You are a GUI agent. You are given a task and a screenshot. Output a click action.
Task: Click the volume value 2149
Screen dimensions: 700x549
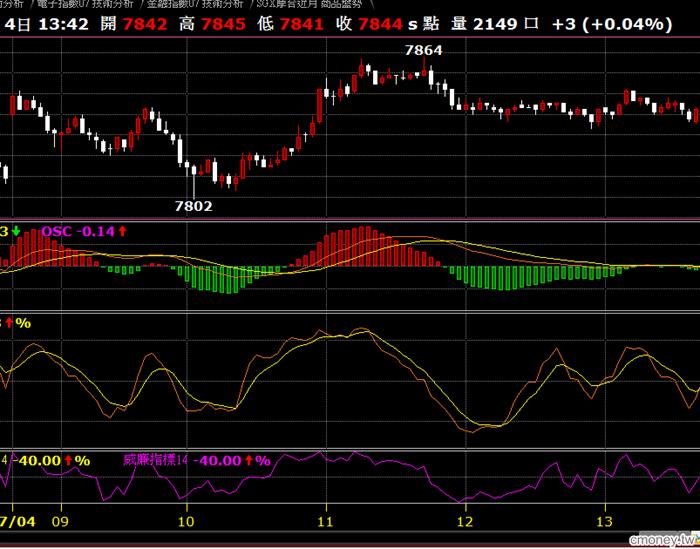496,24
